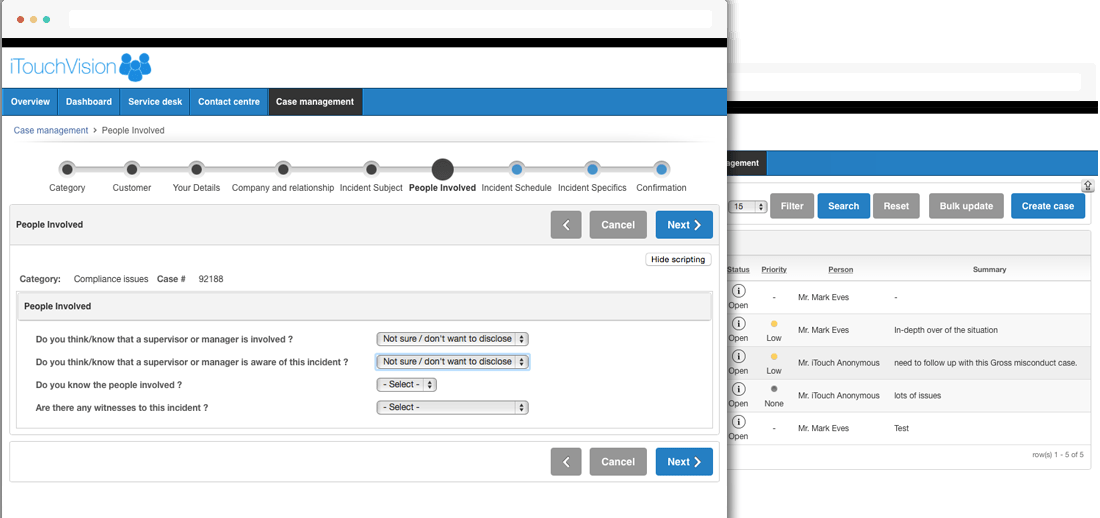Screen dimensions: 1100x518
Task: Click the Hide scripting button
Action: (x=678, y=260)
